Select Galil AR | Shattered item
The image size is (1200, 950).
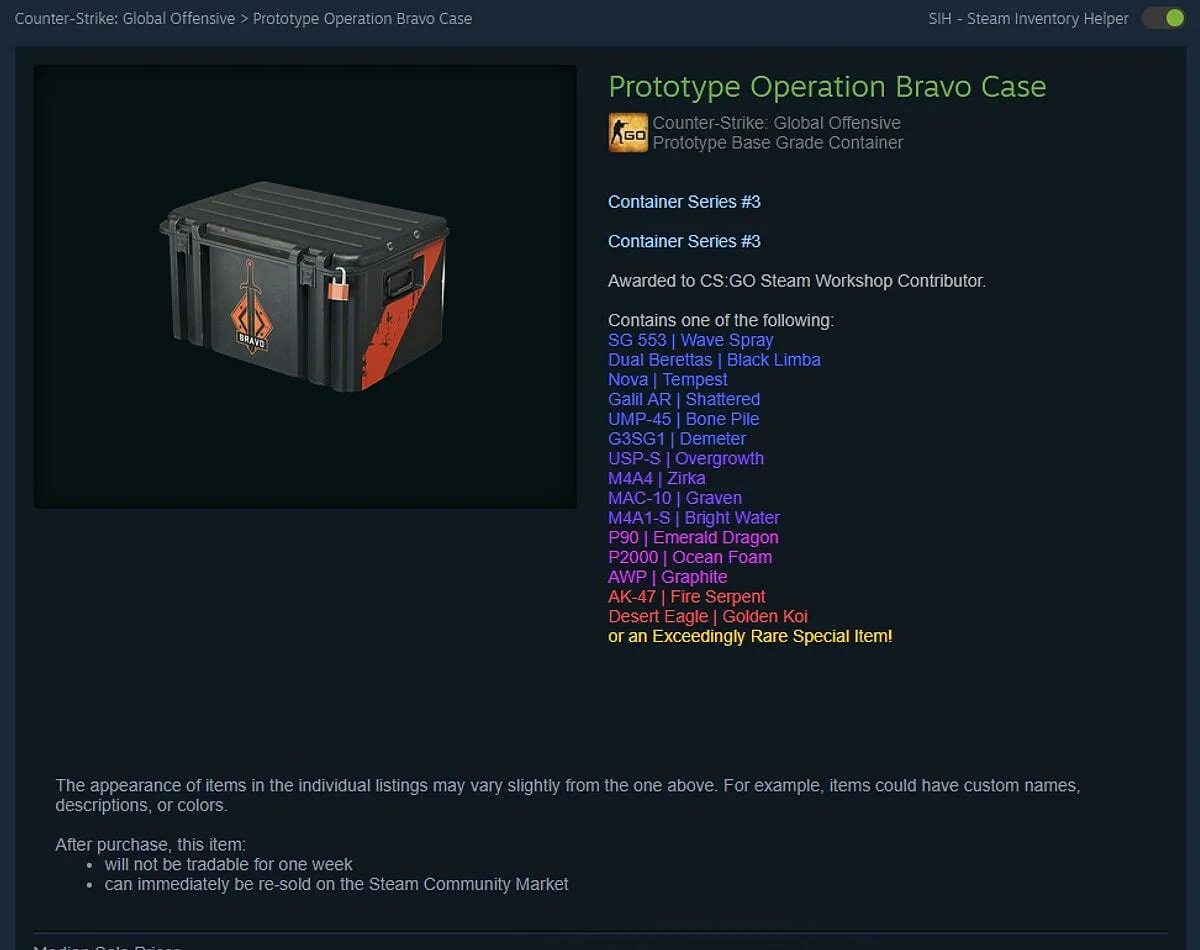(684, 399)
